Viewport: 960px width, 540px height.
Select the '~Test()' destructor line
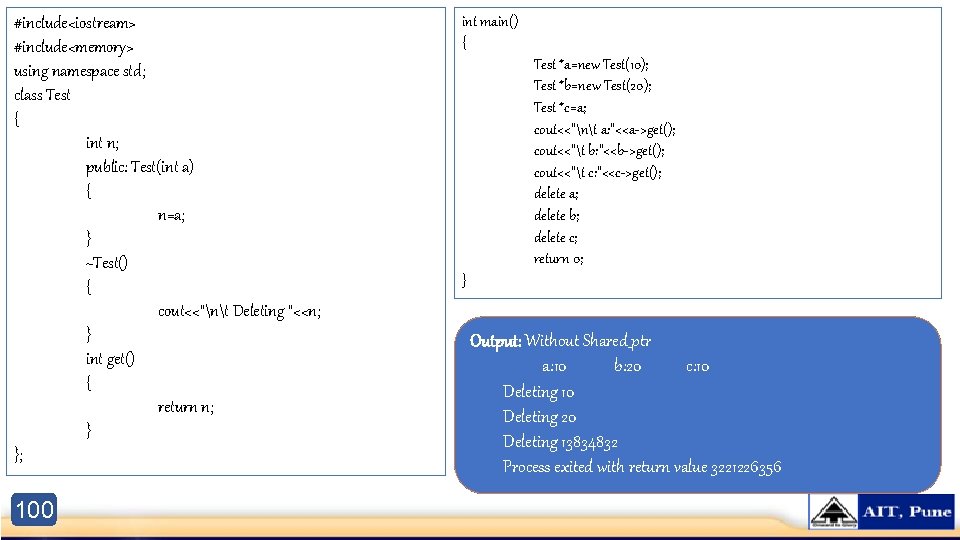tap(107, 263)
